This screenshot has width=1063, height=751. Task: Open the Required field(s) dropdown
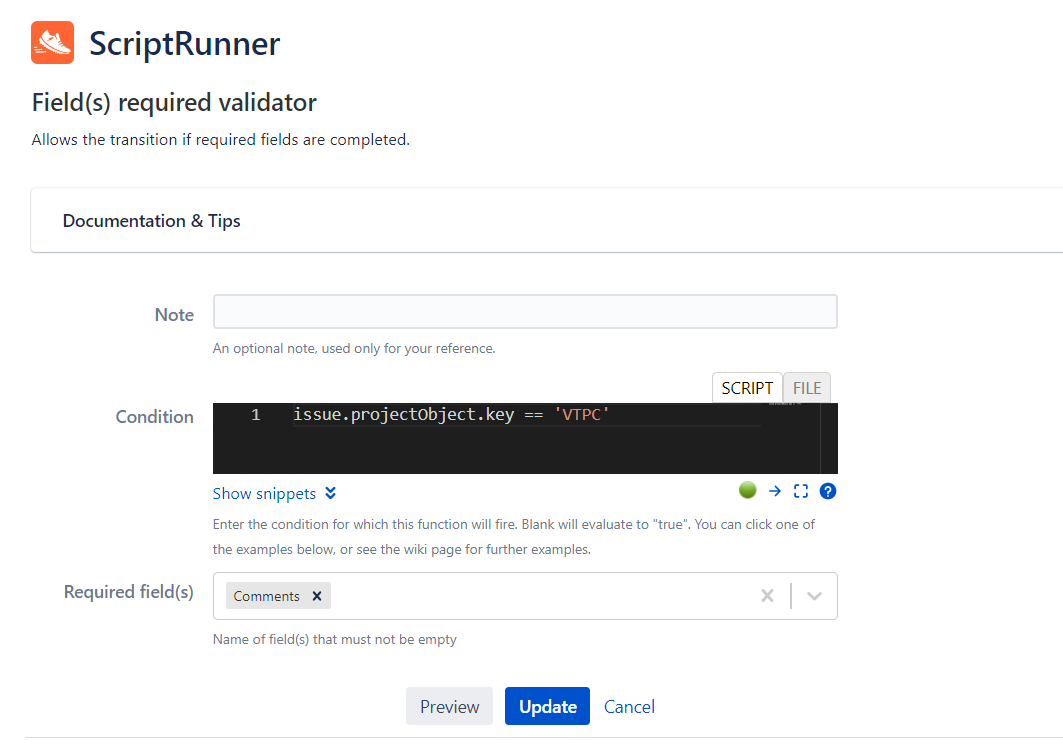point(810,595)
